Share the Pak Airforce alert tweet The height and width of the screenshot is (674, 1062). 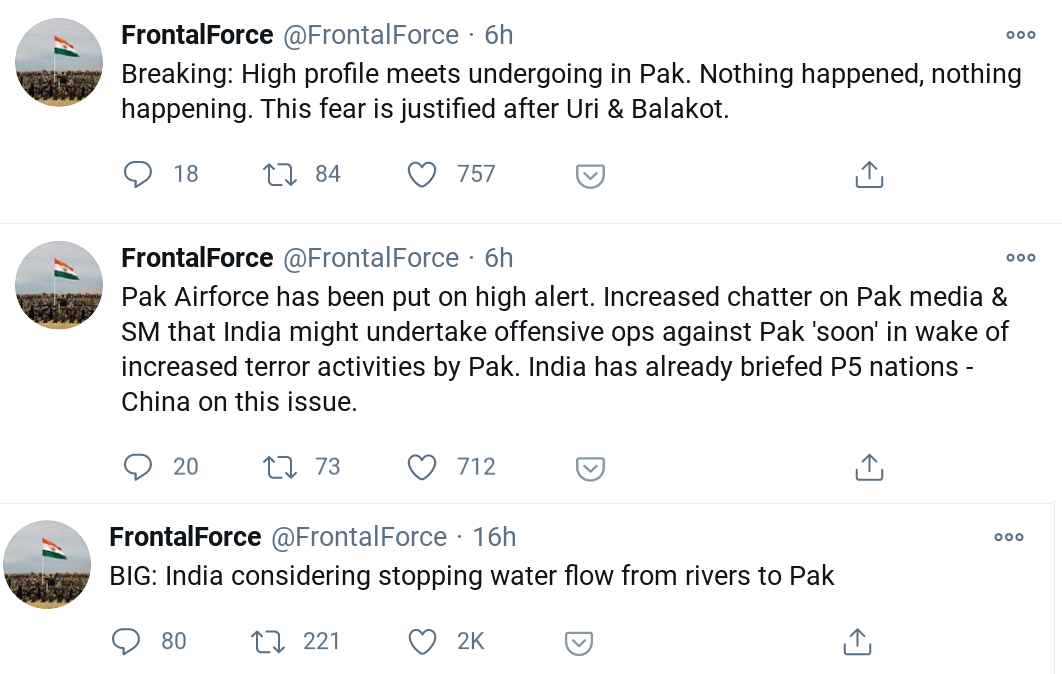869,467
